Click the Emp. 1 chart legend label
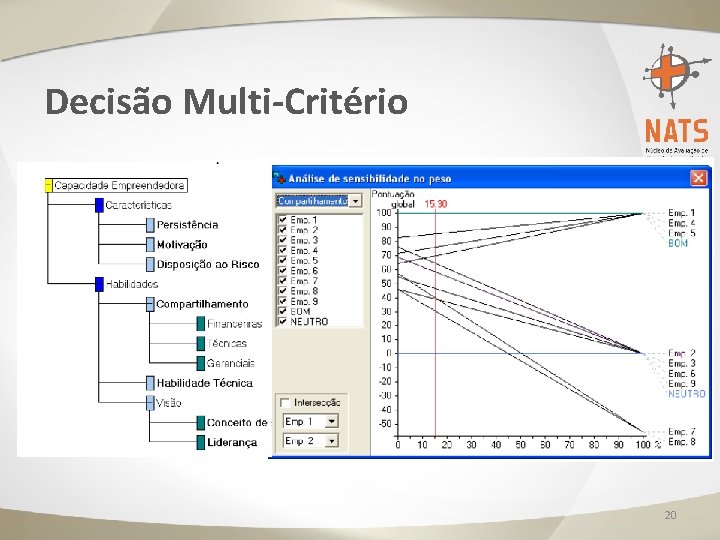The height and width of the screenshot is (540, 720). (681, 213)
